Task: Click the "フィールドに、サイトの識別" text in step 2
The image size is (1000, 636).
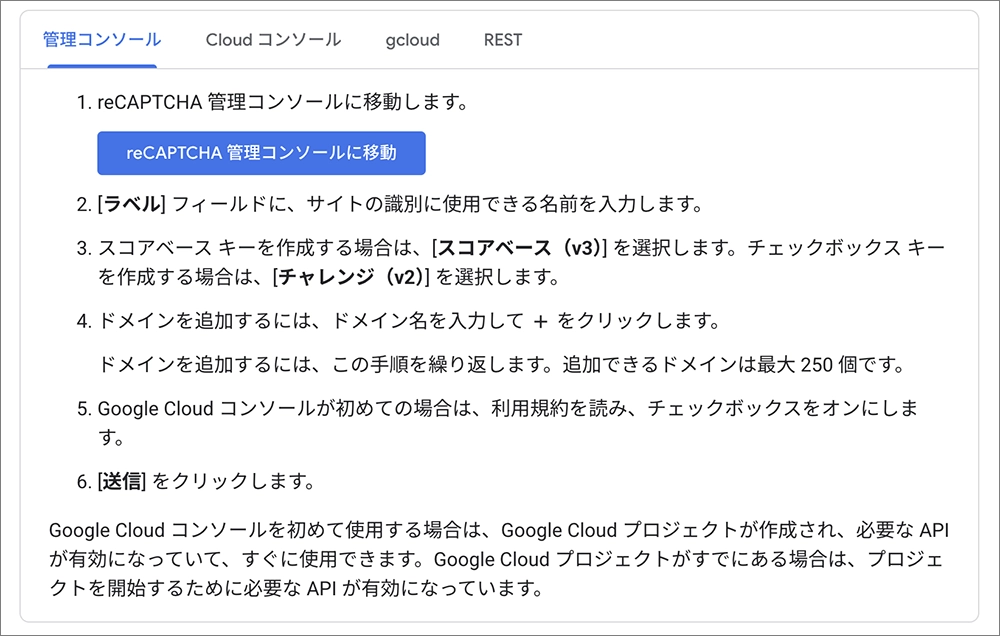Action: point(290,205)
